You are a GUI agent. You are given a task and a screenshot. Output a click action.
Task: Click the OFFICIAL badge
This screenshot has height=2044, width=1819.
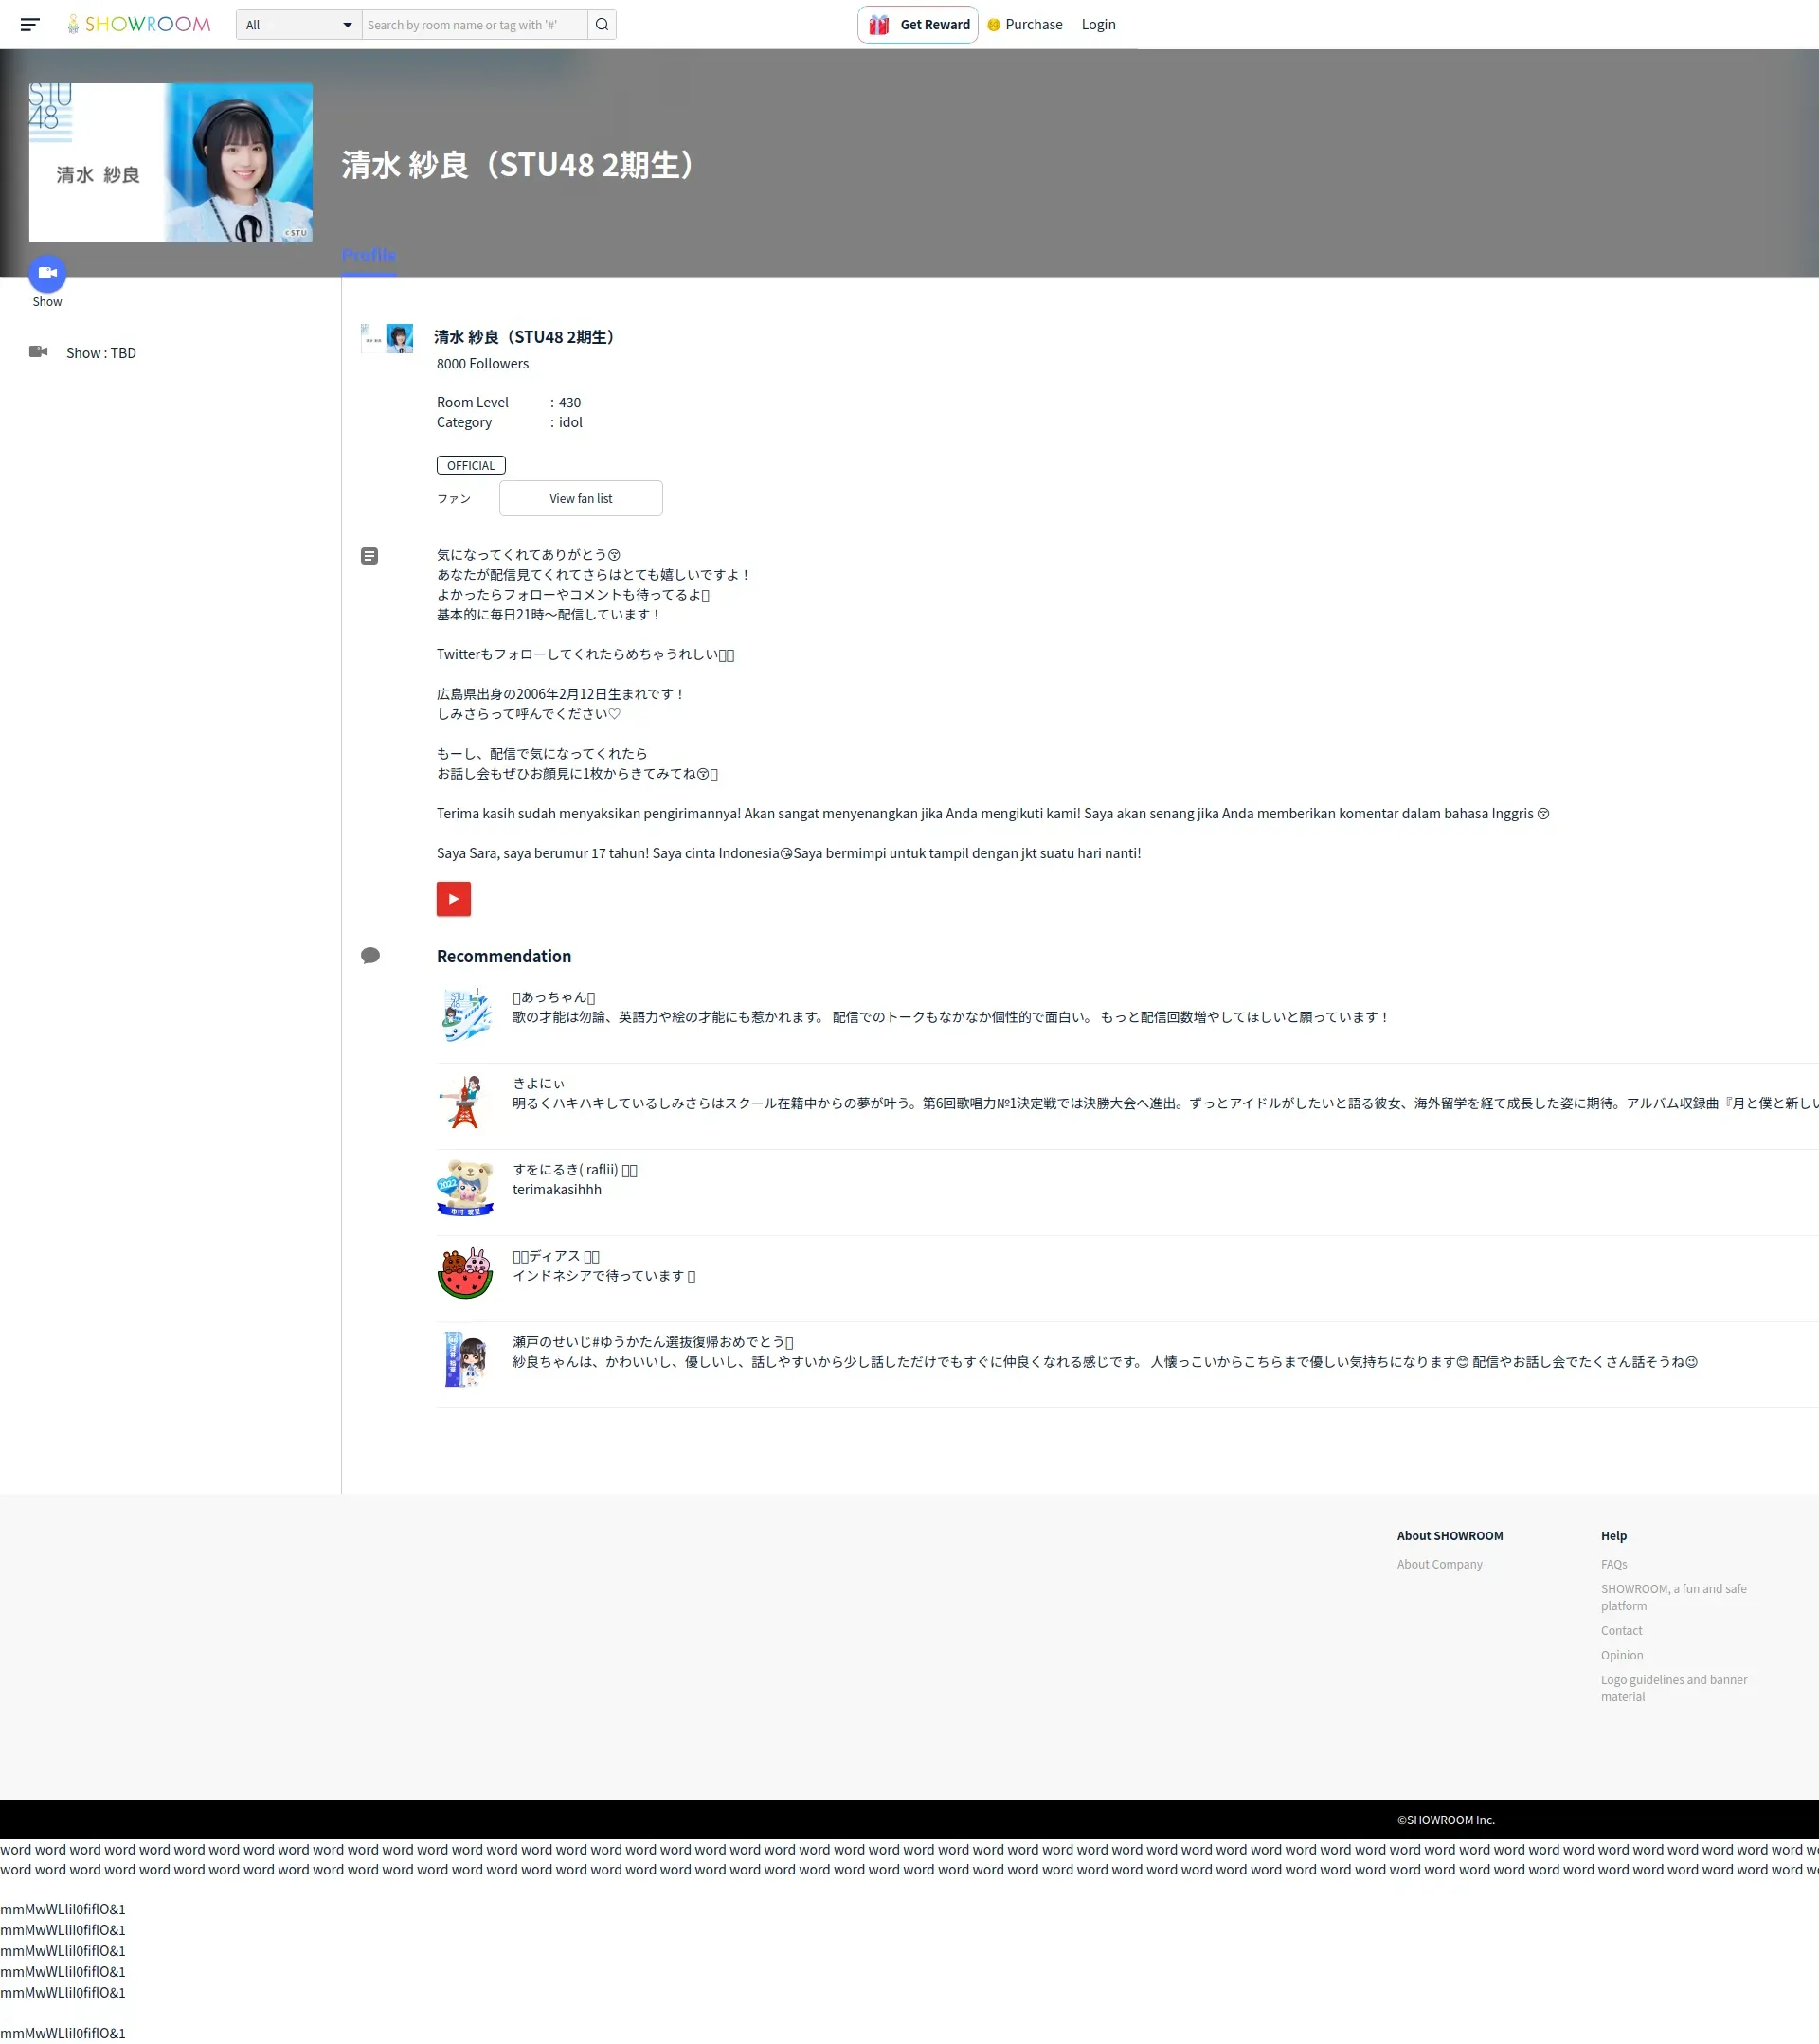point(470,465)
